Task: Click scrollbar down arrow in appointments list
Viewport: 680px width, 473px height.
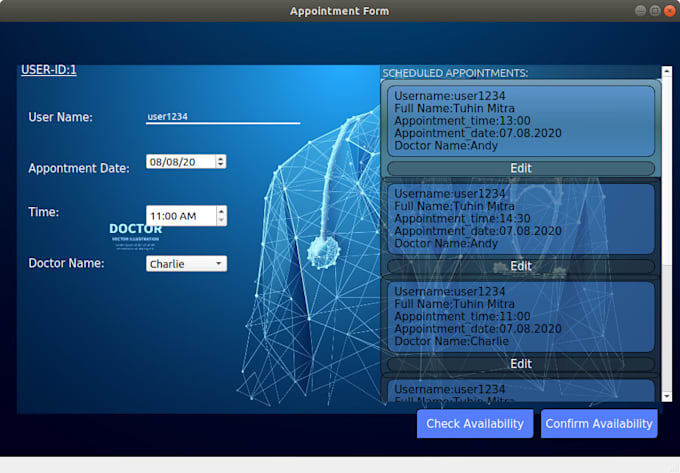Action: point(667,396)
